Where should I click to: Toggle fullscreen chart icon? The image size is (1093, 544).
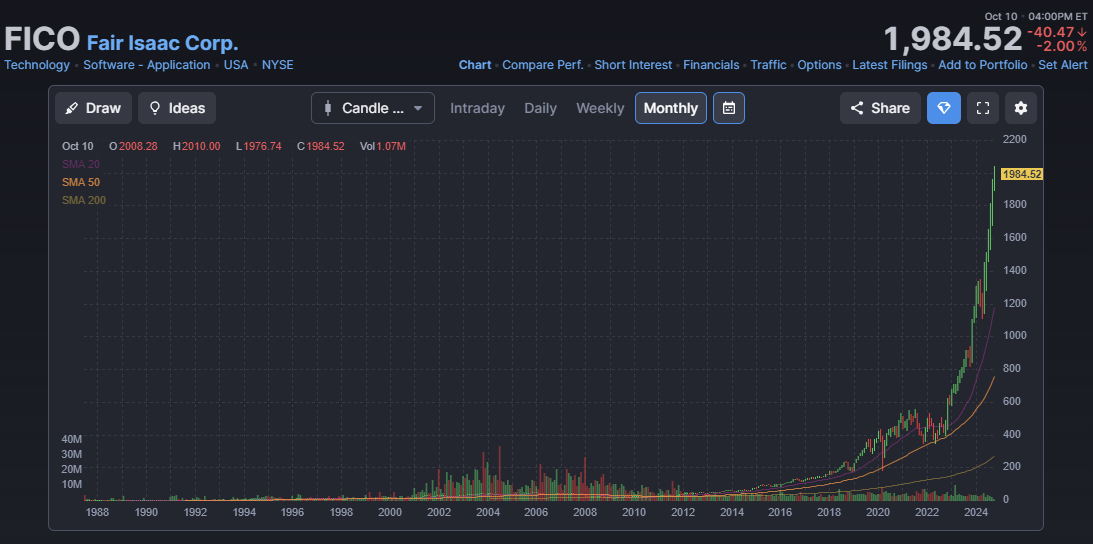(x=983, y=108)
